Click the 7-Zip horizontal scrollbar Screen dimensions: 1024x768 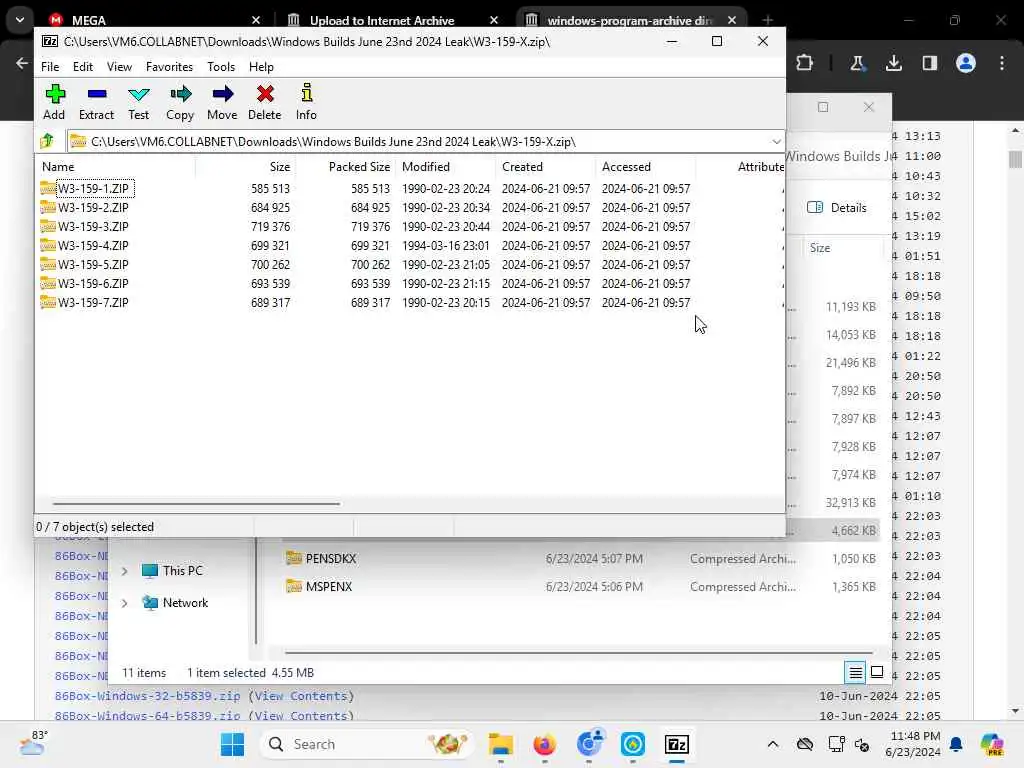196,504
